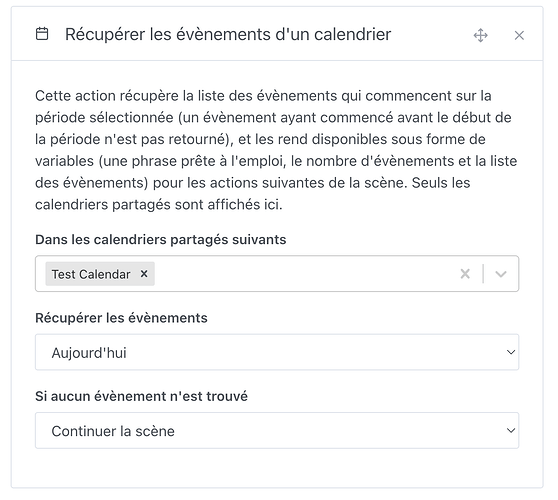558x500 pixels.
Task: Click the separator line in calendars field
Action: [x=483, y=274]
